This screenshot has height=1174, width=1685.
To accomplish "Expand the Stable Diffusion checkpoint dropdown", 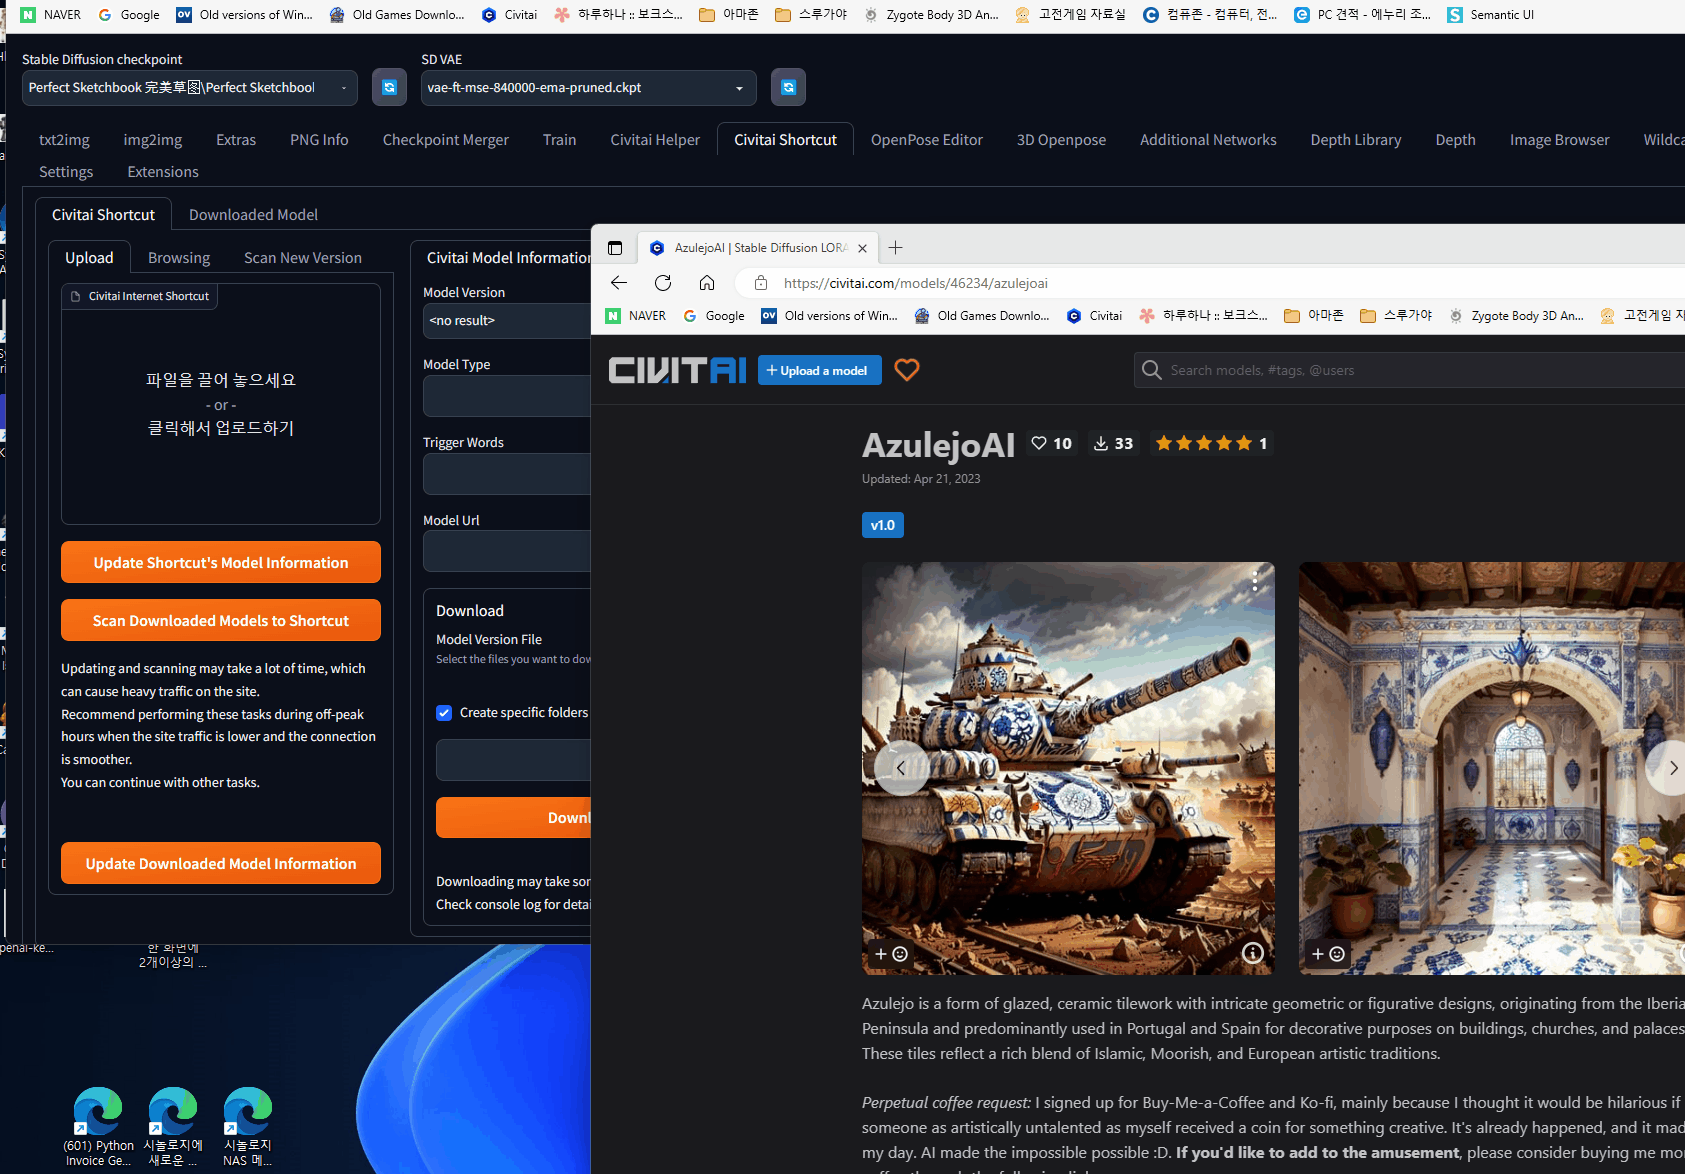I will click(x=190, y=88).
